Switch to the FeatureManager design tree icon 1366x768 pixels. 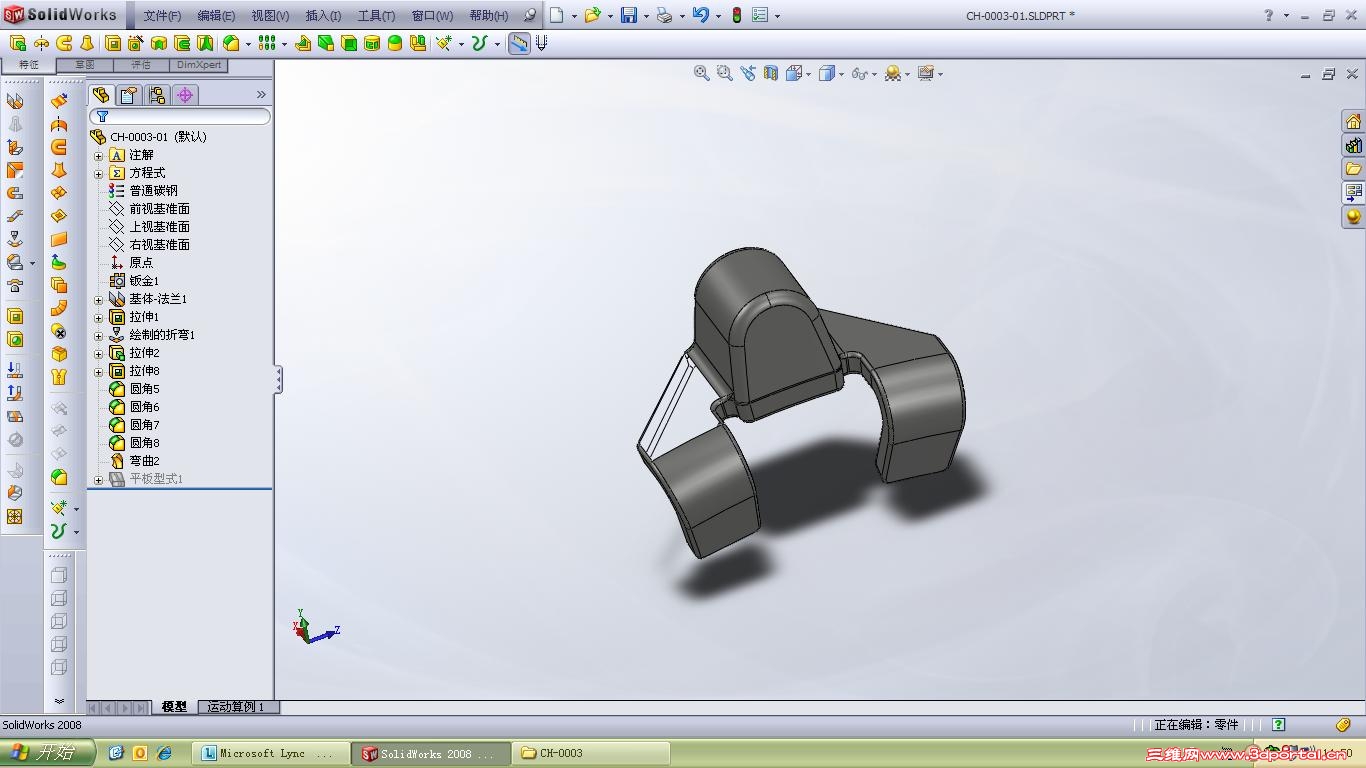[x=101, y=95]
